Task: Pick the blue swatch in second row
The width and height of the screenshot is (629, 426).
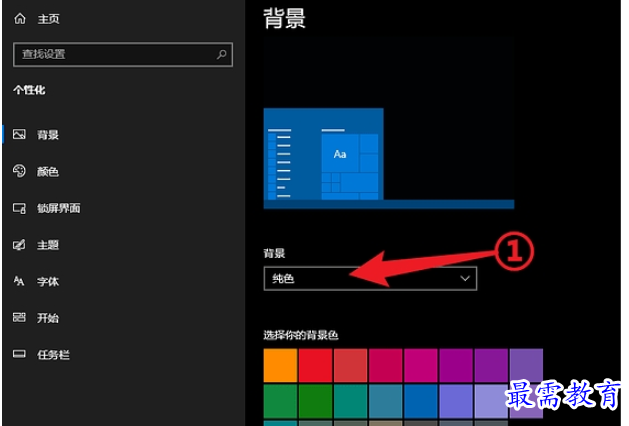Action: (x=421, y=401)
